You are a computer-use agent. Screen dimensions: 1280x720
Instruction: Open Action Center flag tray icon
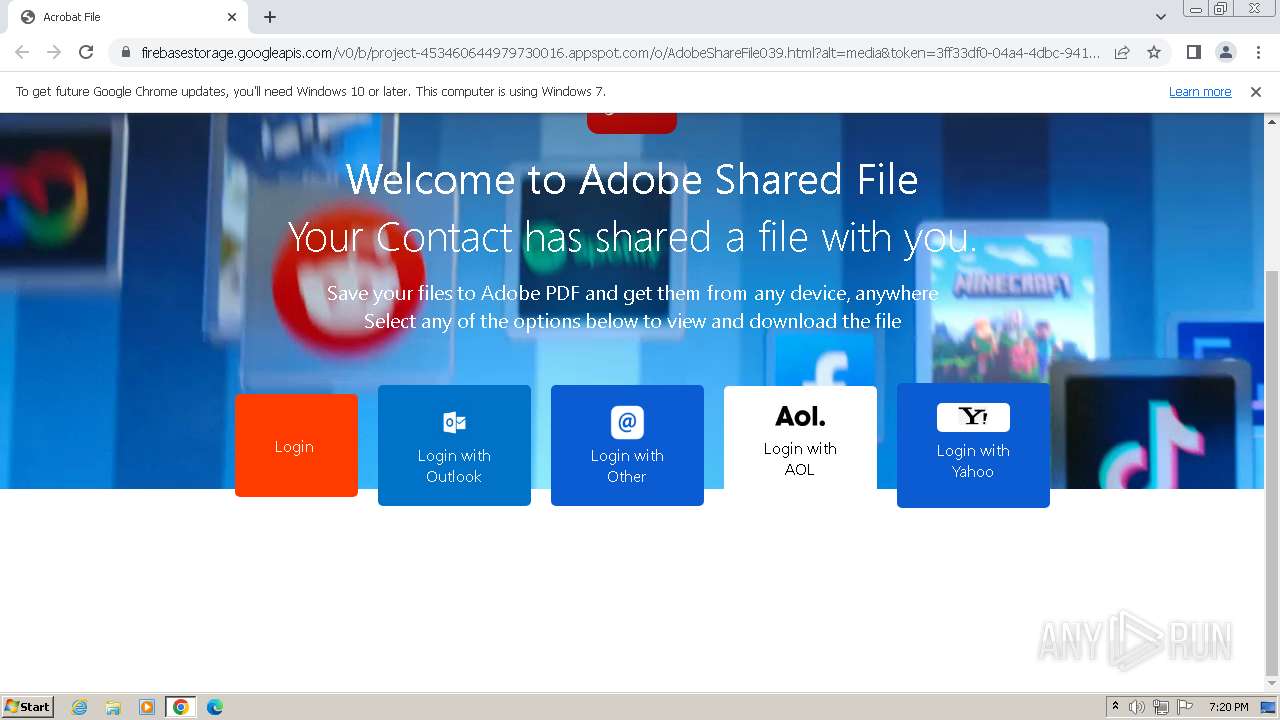[1185, 707]
